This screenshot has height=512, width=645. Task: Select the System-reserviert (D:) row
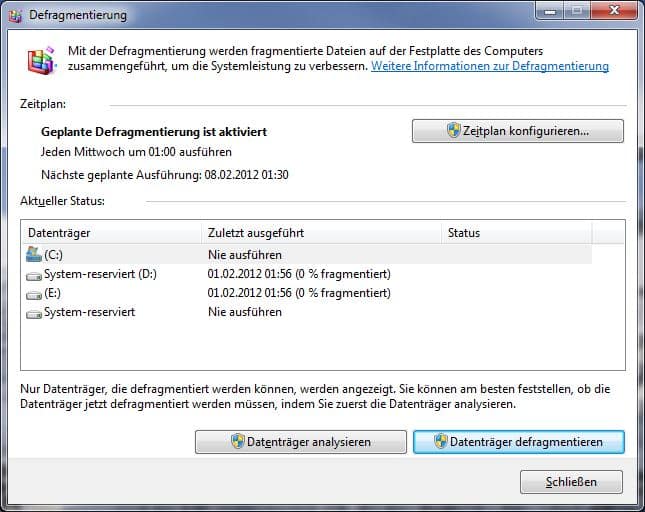tap(308, 274)
